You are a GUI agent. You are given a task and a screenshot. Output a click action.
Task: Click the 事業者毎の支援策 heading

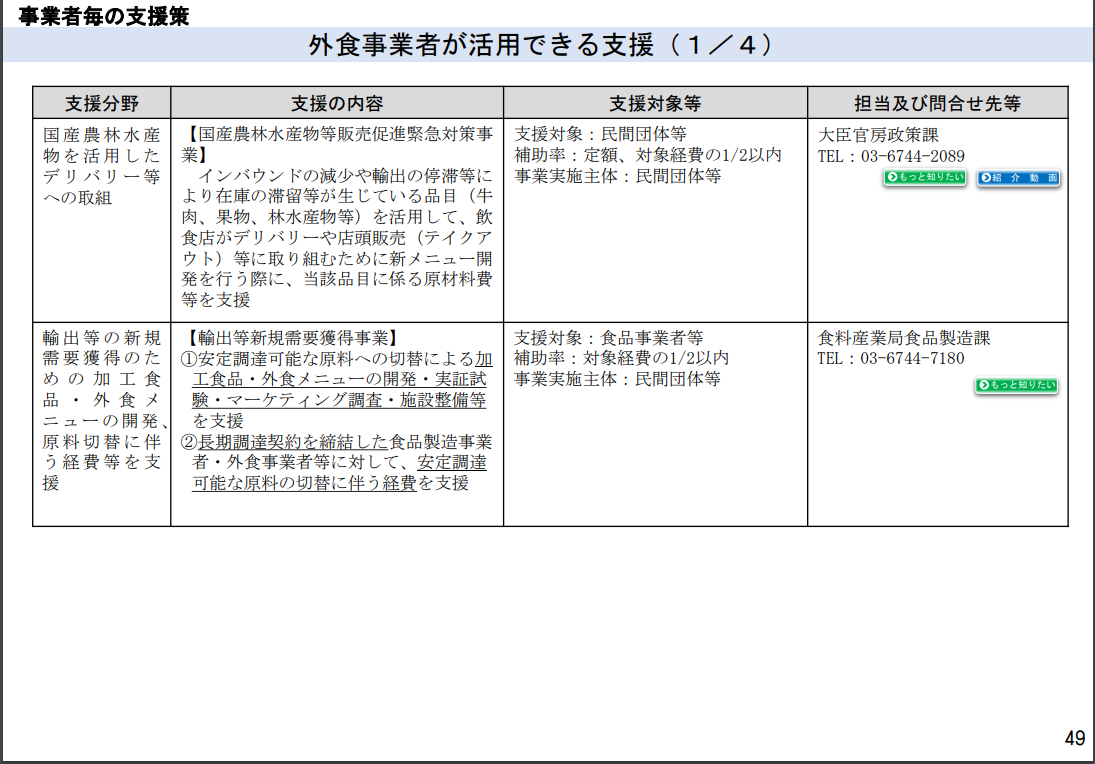[104, 15]
